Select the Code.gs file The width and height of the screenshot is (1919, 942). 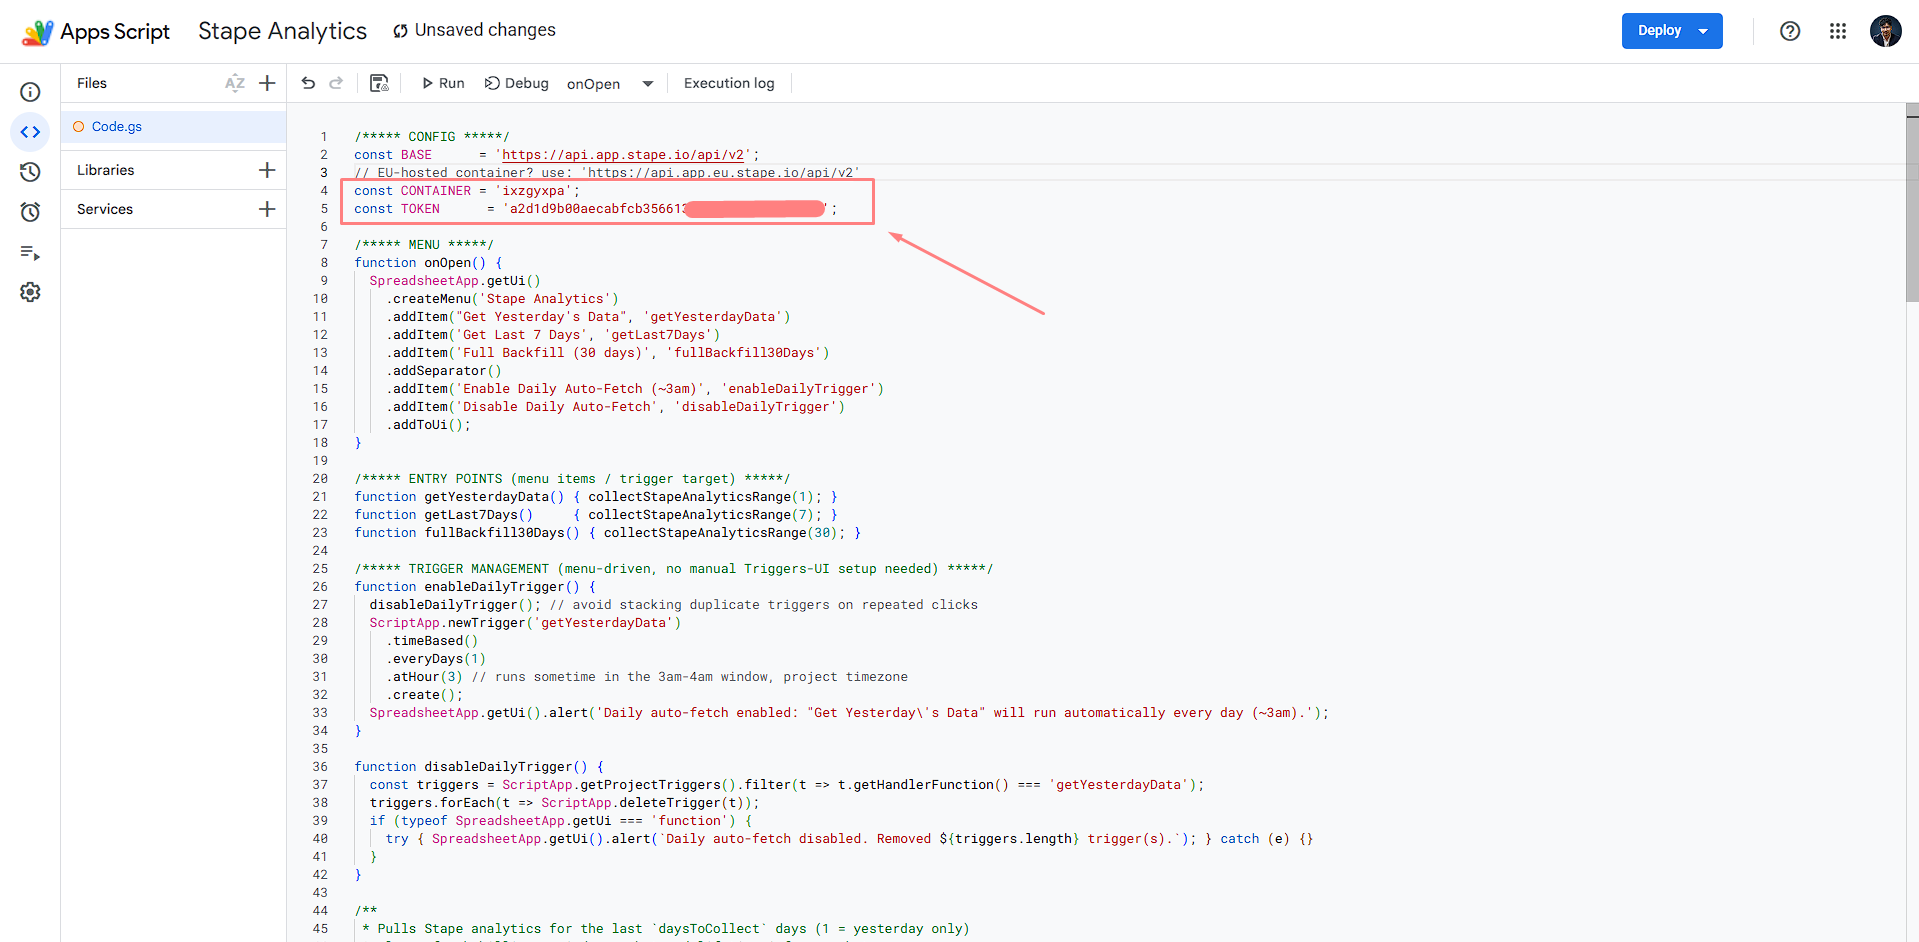(x=174, y=127)
